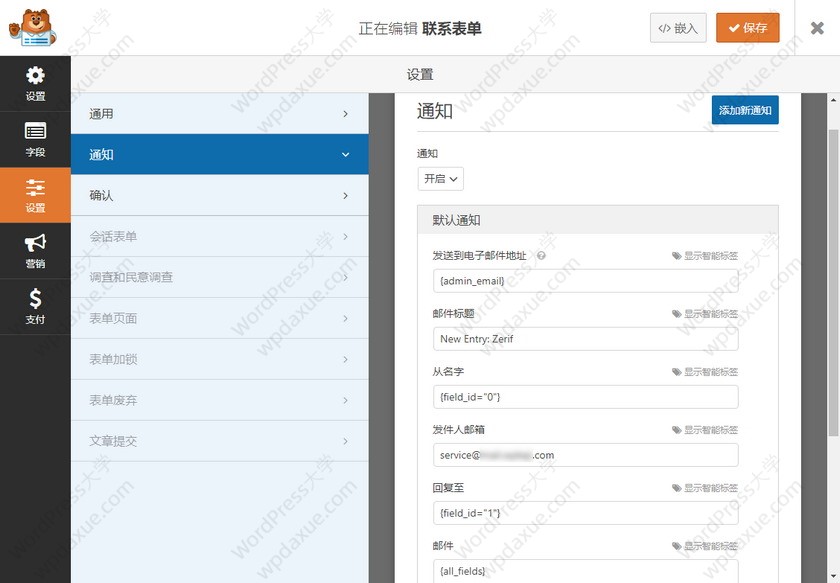Click the 保存 save button
Image resolution: width=840 pixels, height=583 pixels.
coord(747,28)
